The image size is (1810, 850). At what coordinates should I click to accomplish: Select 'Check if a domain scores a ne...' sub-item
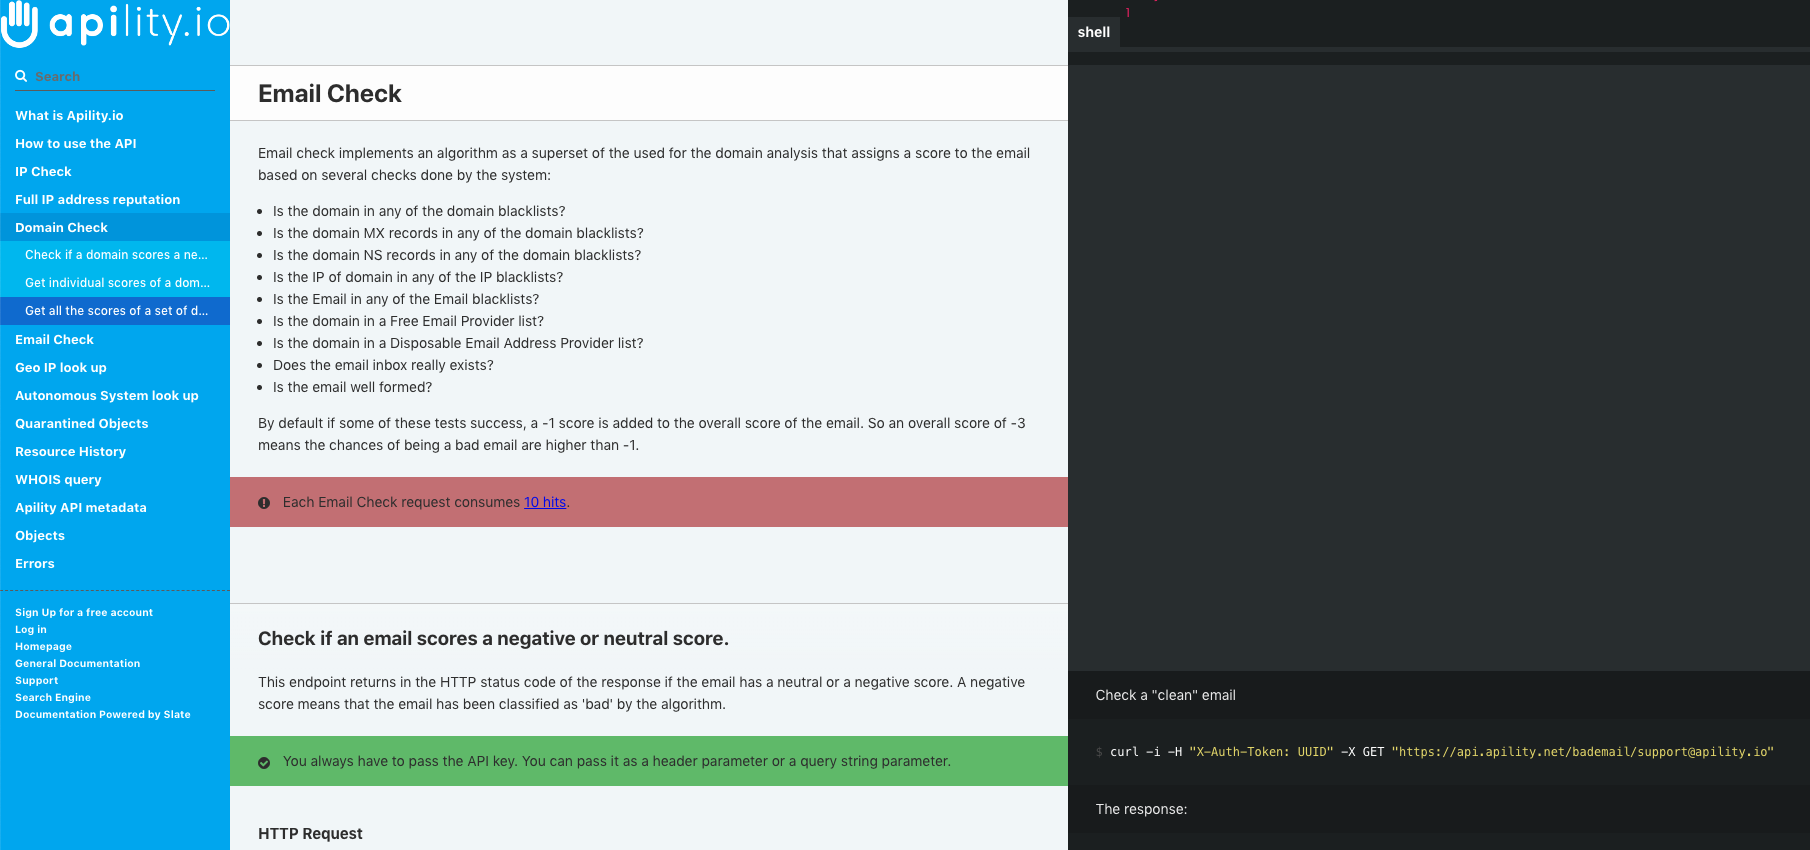coord(117,255)
